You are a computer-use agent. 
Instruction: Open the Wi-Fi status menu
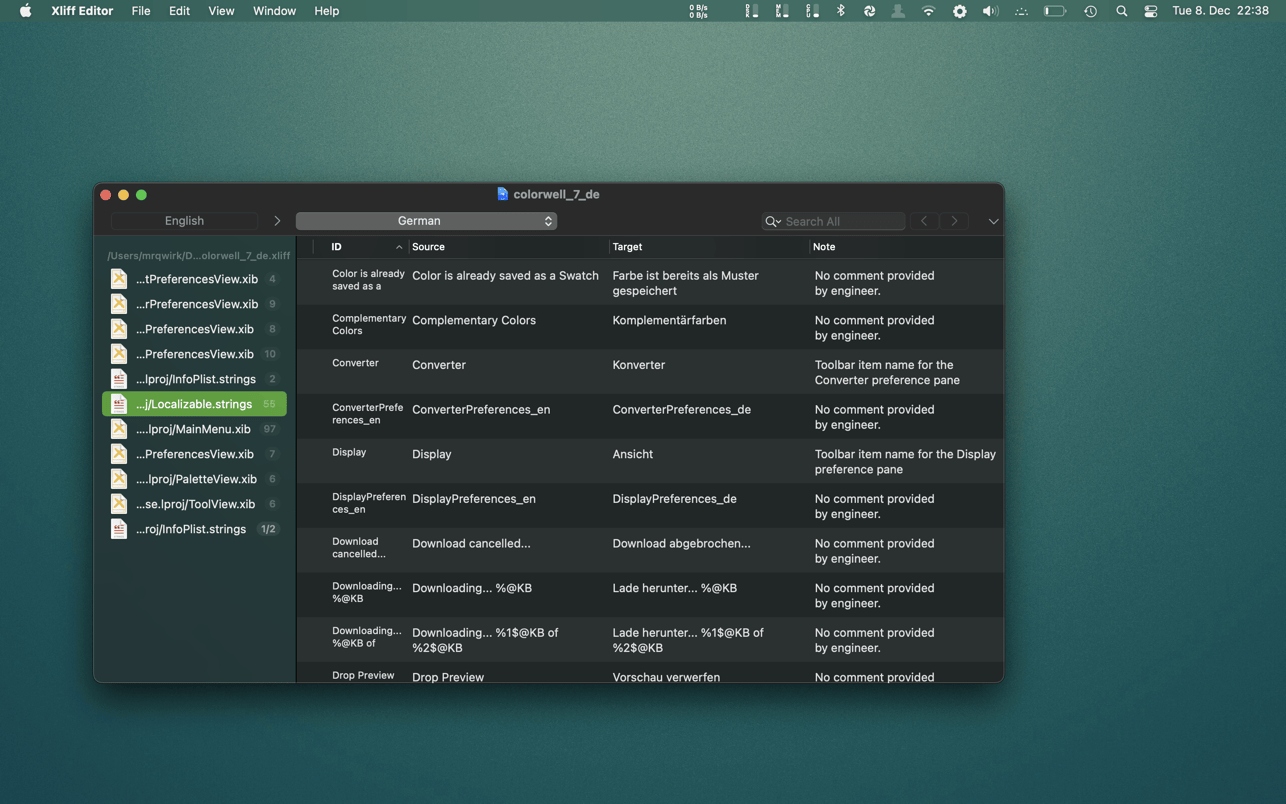tap(928, 11)
